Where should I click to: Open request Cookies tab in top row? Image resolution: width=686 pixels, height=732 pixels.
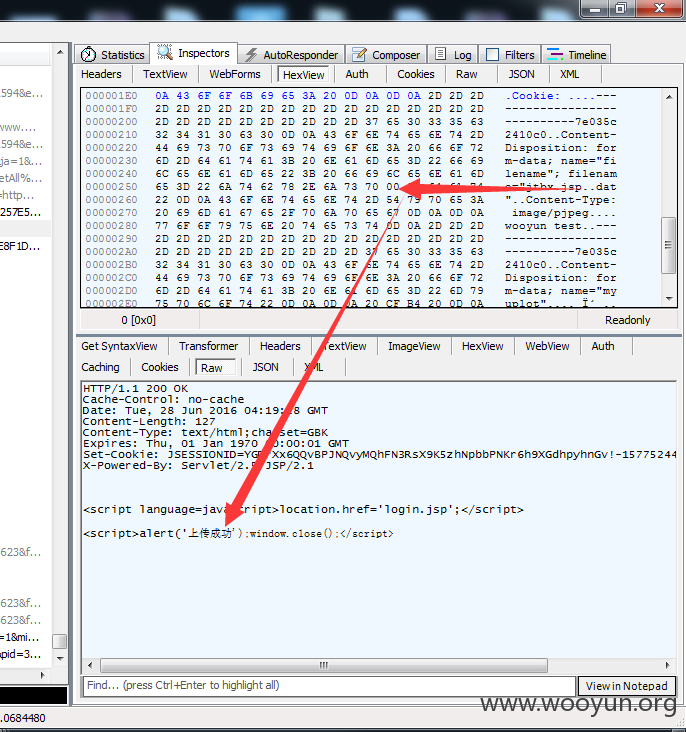click(x=416, y=74)
